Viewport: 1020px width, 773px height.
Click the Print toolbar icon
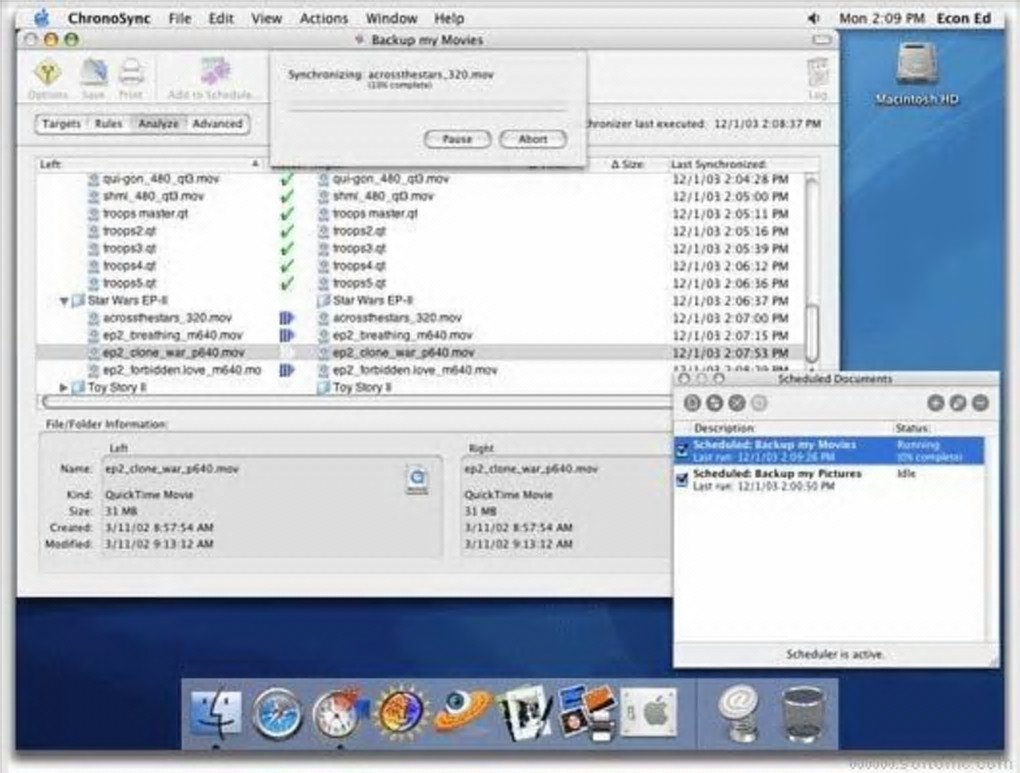pyautogui.click(x=131, y=78)
